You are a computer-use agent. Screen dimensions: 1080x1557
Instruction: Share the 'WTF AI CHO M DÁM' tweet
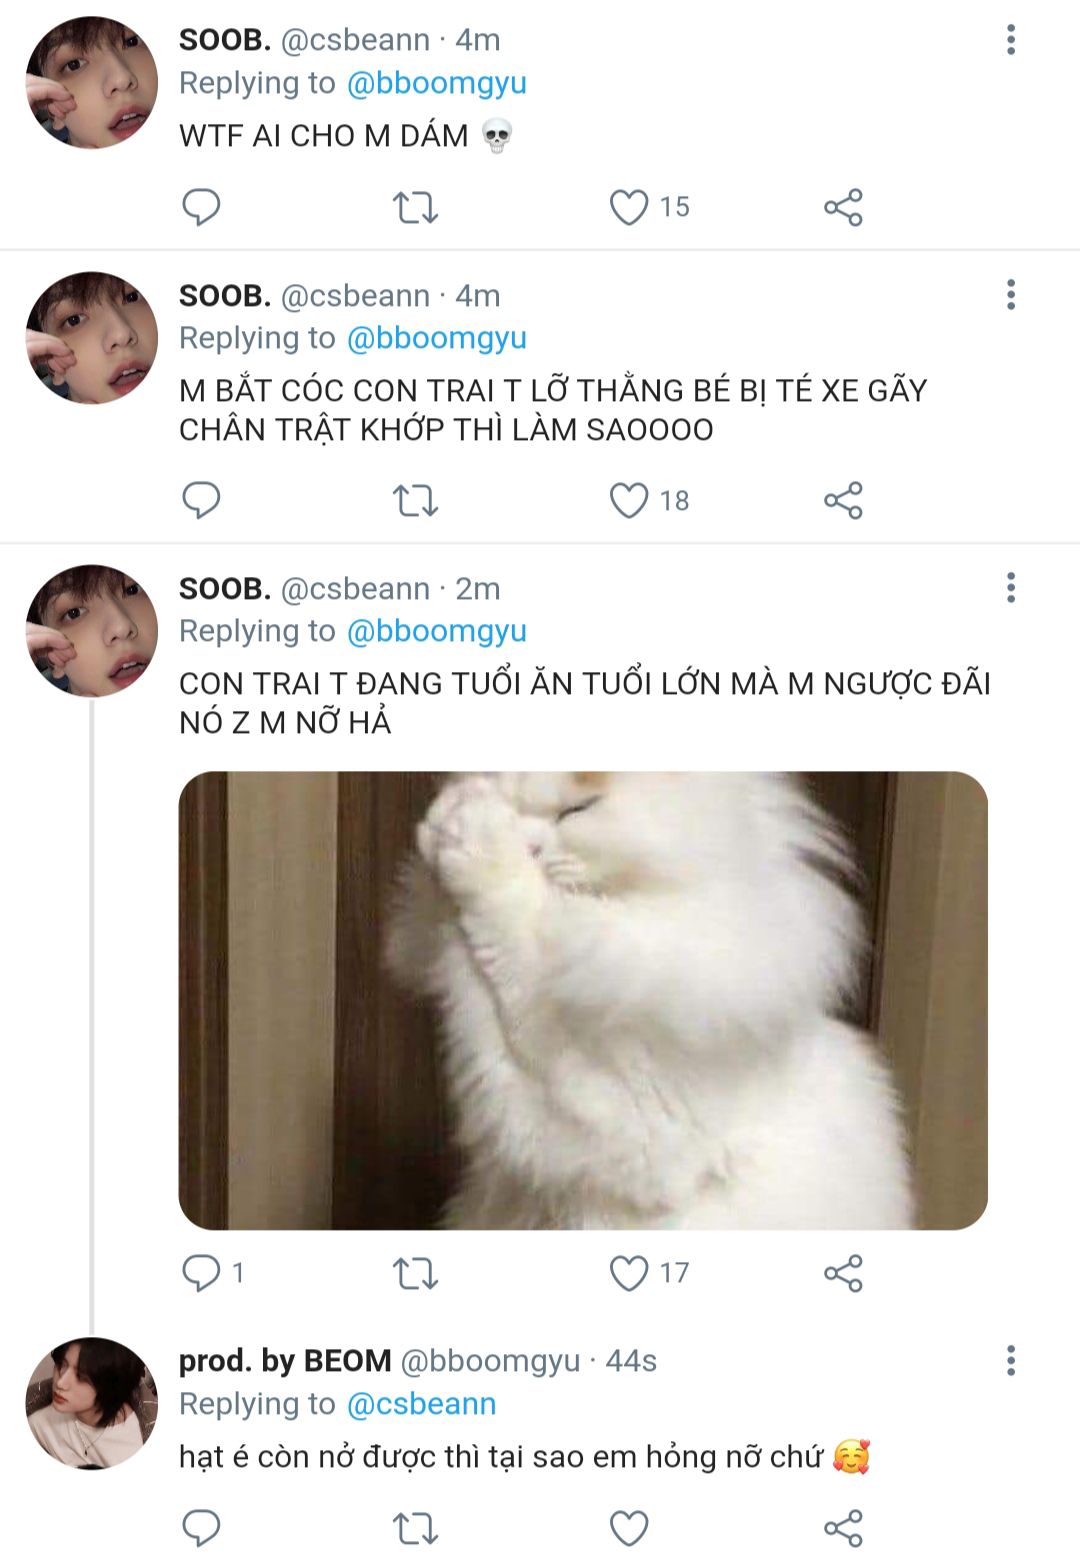click(843, 207)
